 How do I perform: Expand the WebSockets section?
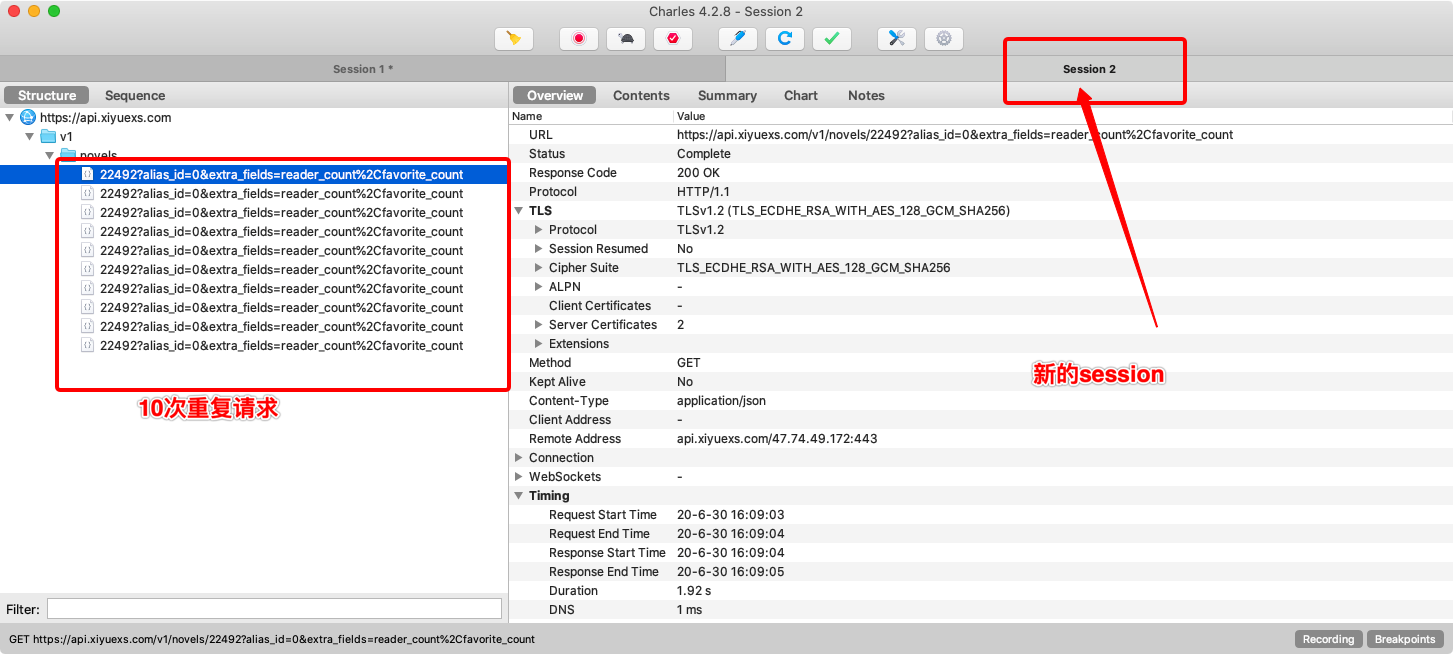point(518,477)
